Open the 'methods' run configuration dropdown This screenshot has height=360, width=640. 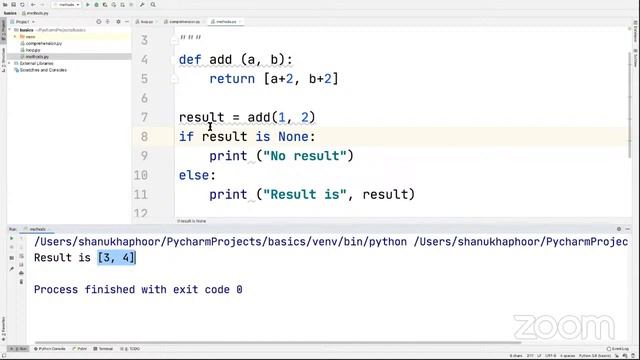(x=66, y=4)
